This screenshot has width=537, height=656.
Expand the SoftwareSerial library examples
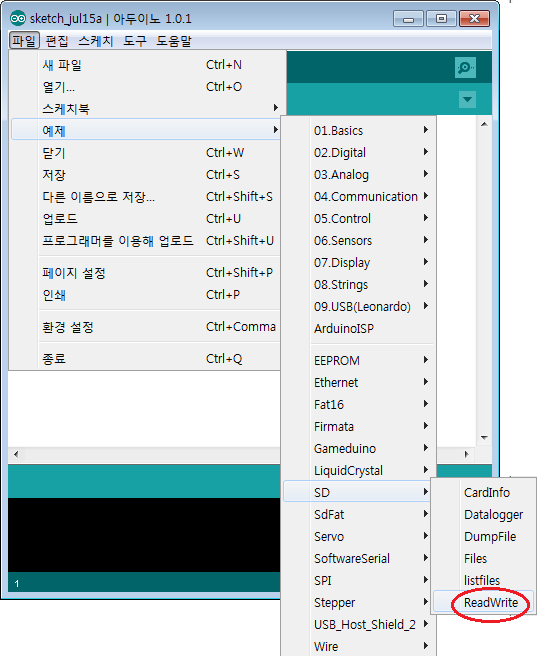359,559
